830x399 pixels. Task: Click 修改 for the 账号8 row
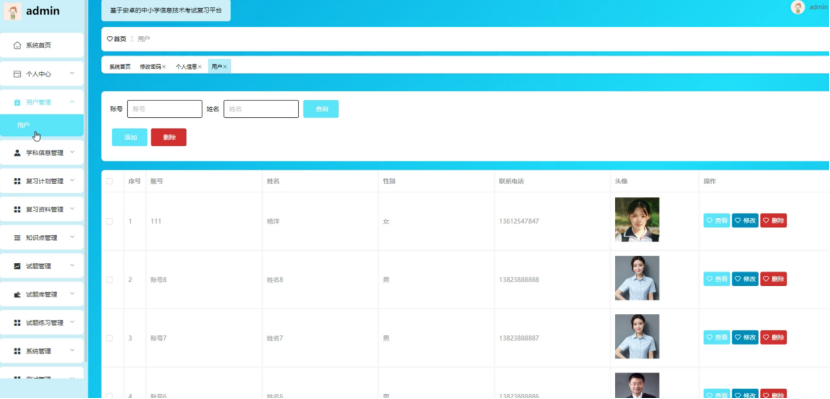point(745,279)
